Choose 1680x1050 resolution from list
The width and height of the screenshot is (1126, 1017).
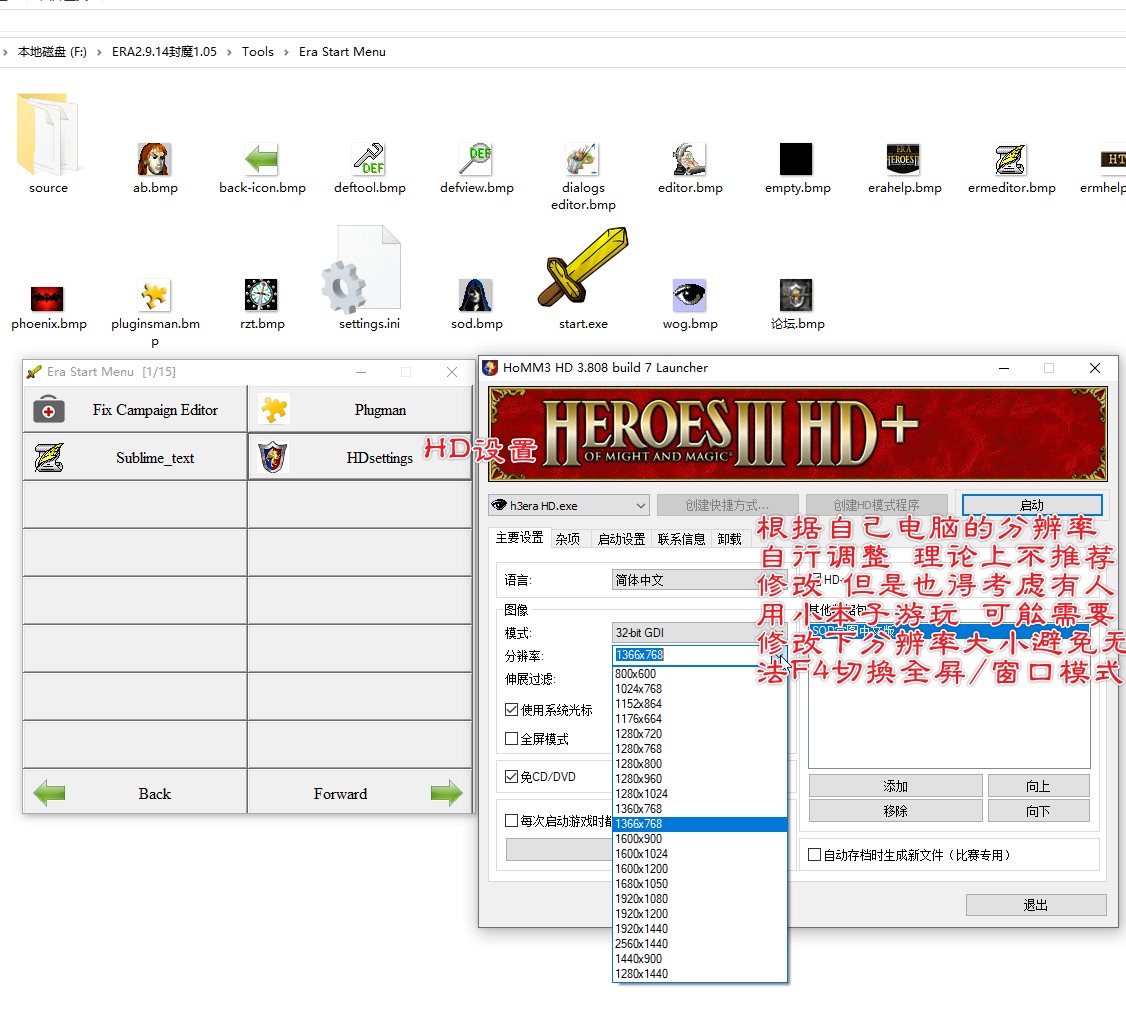pos(700,883)
